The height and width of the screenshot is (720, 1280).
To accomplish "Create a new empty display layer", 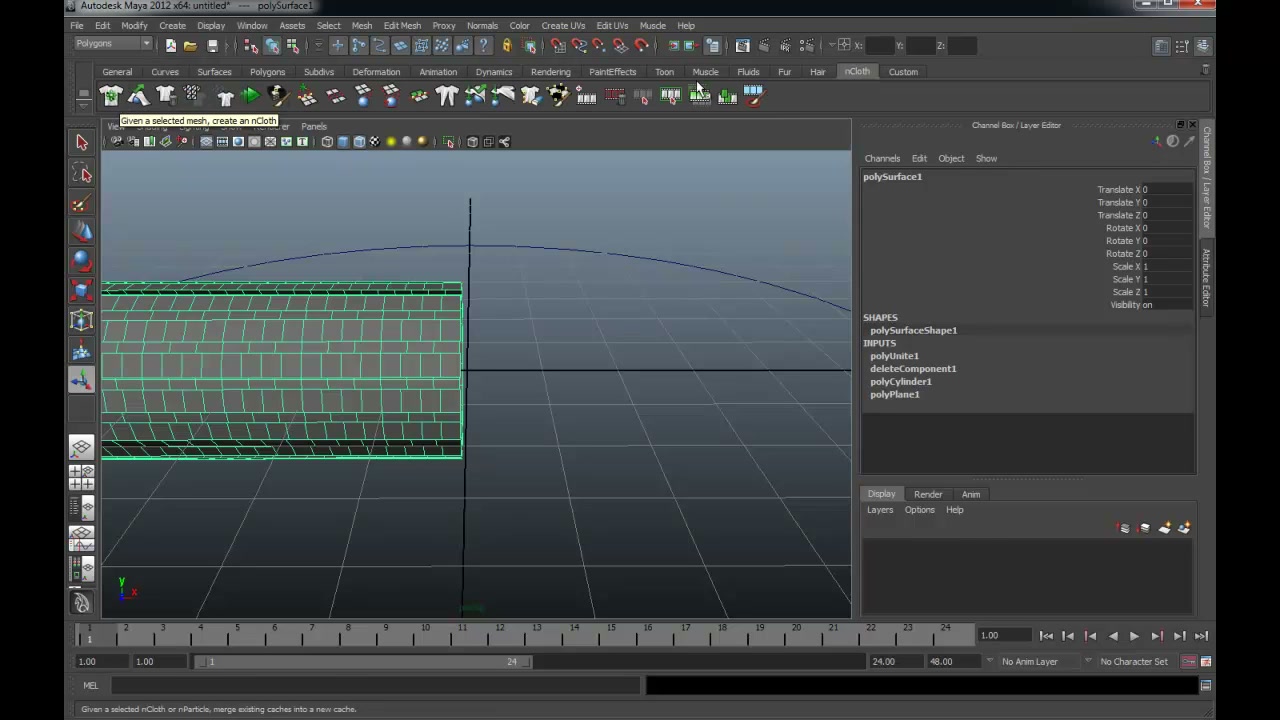I will coord(1165,528).
